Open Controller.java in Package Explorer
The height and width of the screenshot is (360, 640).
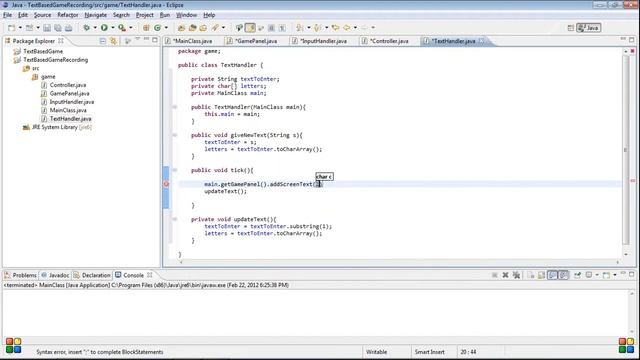(68, 85)
